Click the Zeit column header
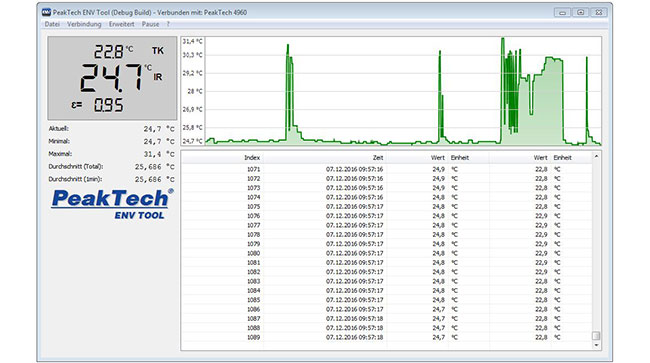The width and height of the screenshot is (650, 363). click(x=324, y=157)
